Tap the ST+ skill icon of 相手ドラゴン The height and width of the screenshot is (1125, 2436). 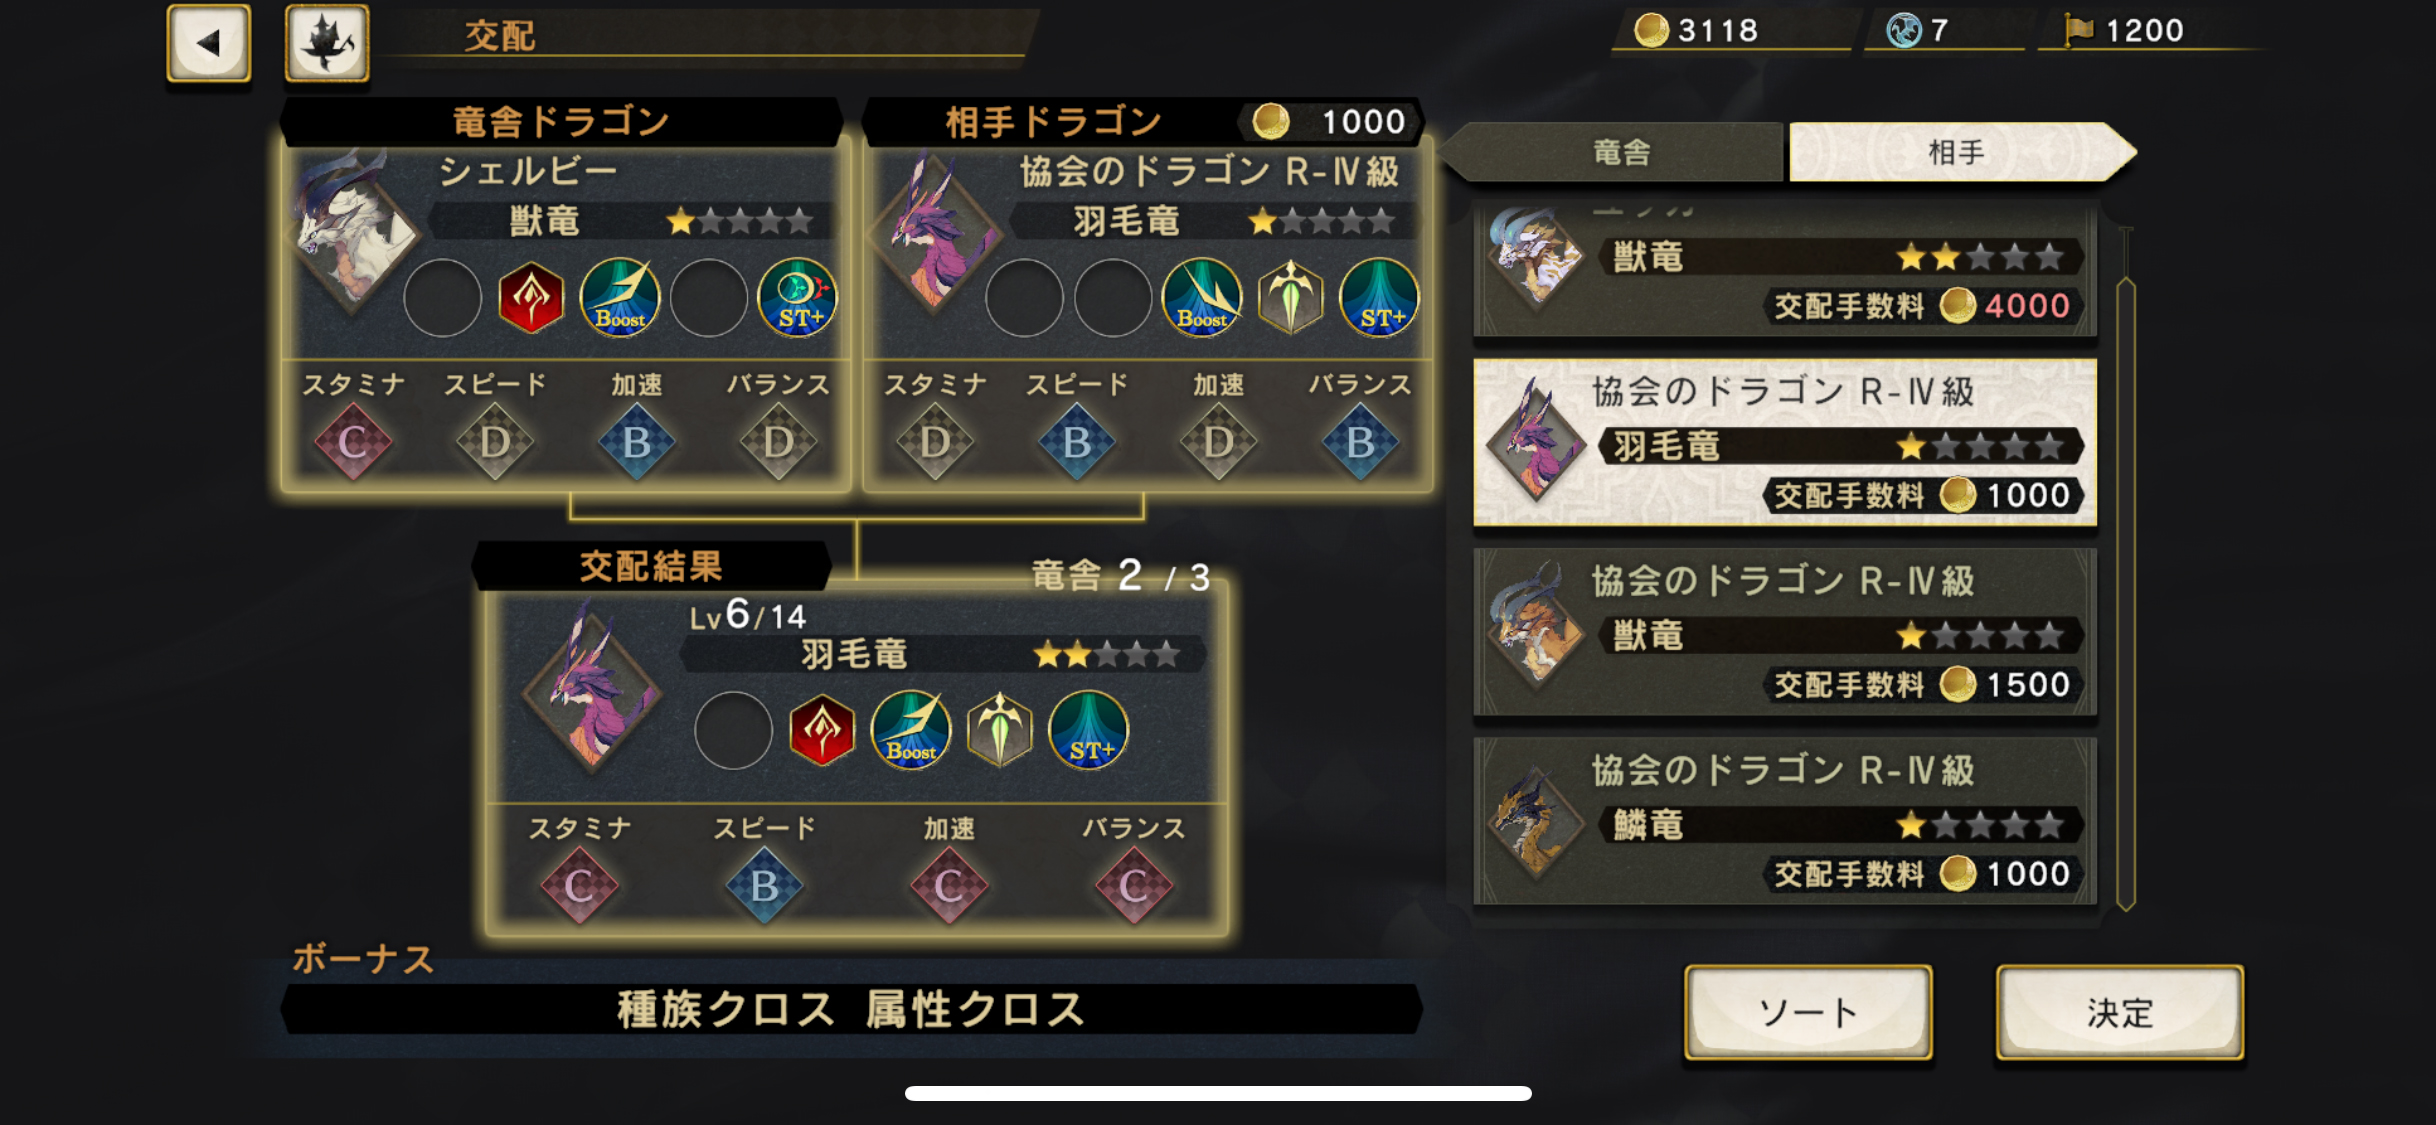pyautogui.click(x=1379, y=298)
